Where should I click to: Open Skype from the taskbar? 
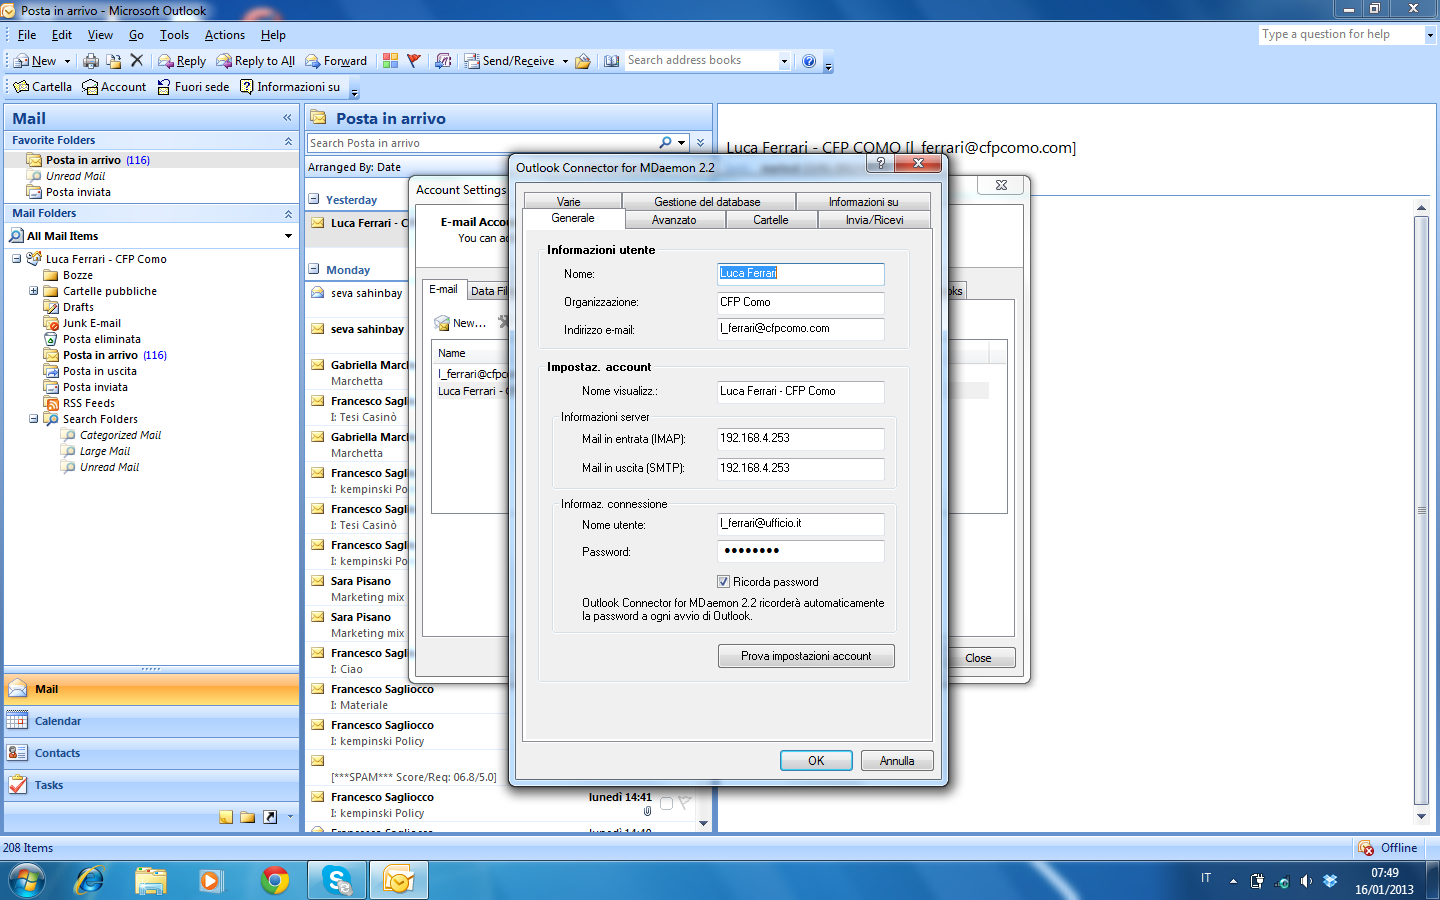click(x=337, y=880)
